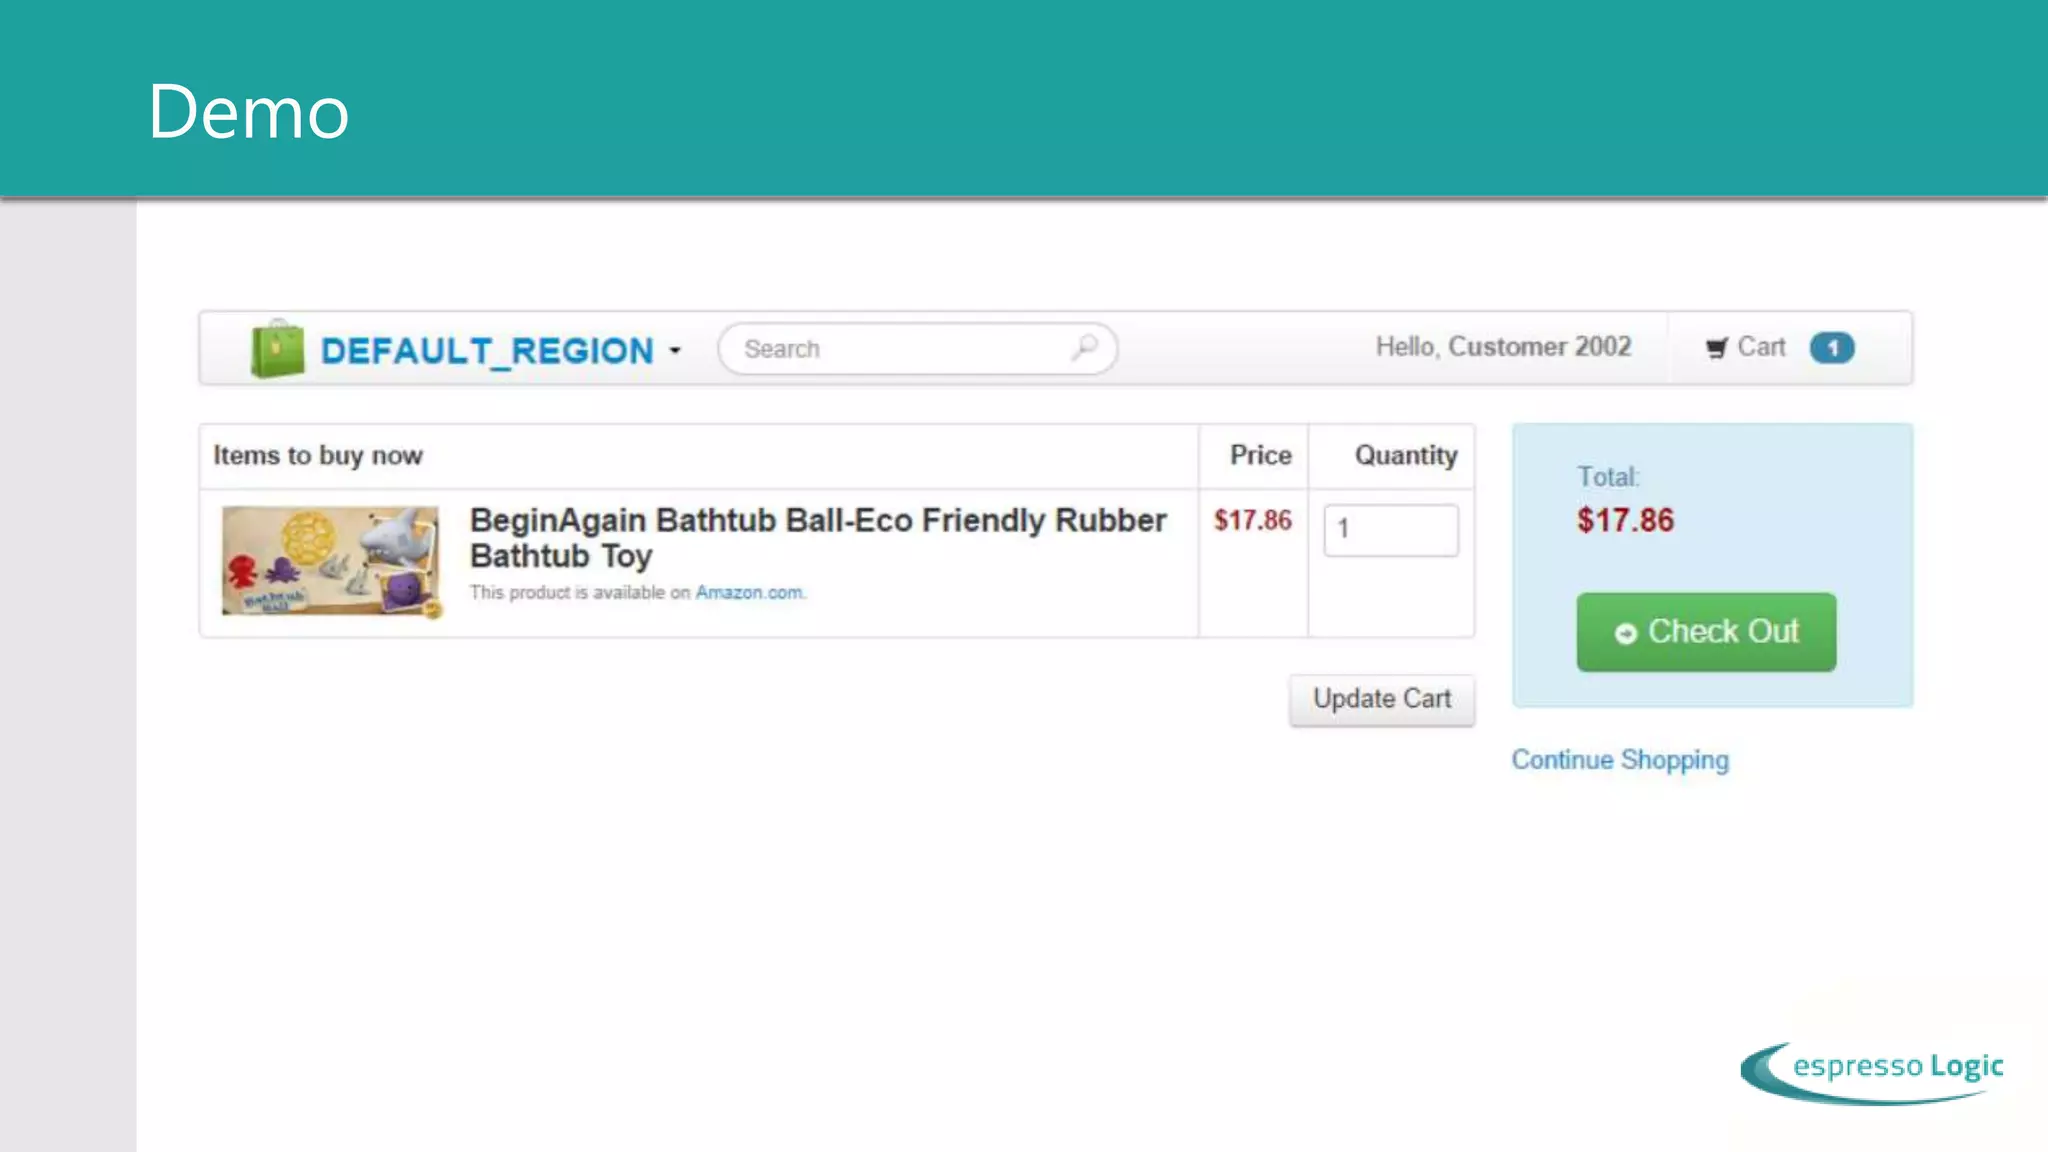The height and width of the screenshot is (1152, 2048).
Task: Click the Quantity column header
Action: [1405, 456]
